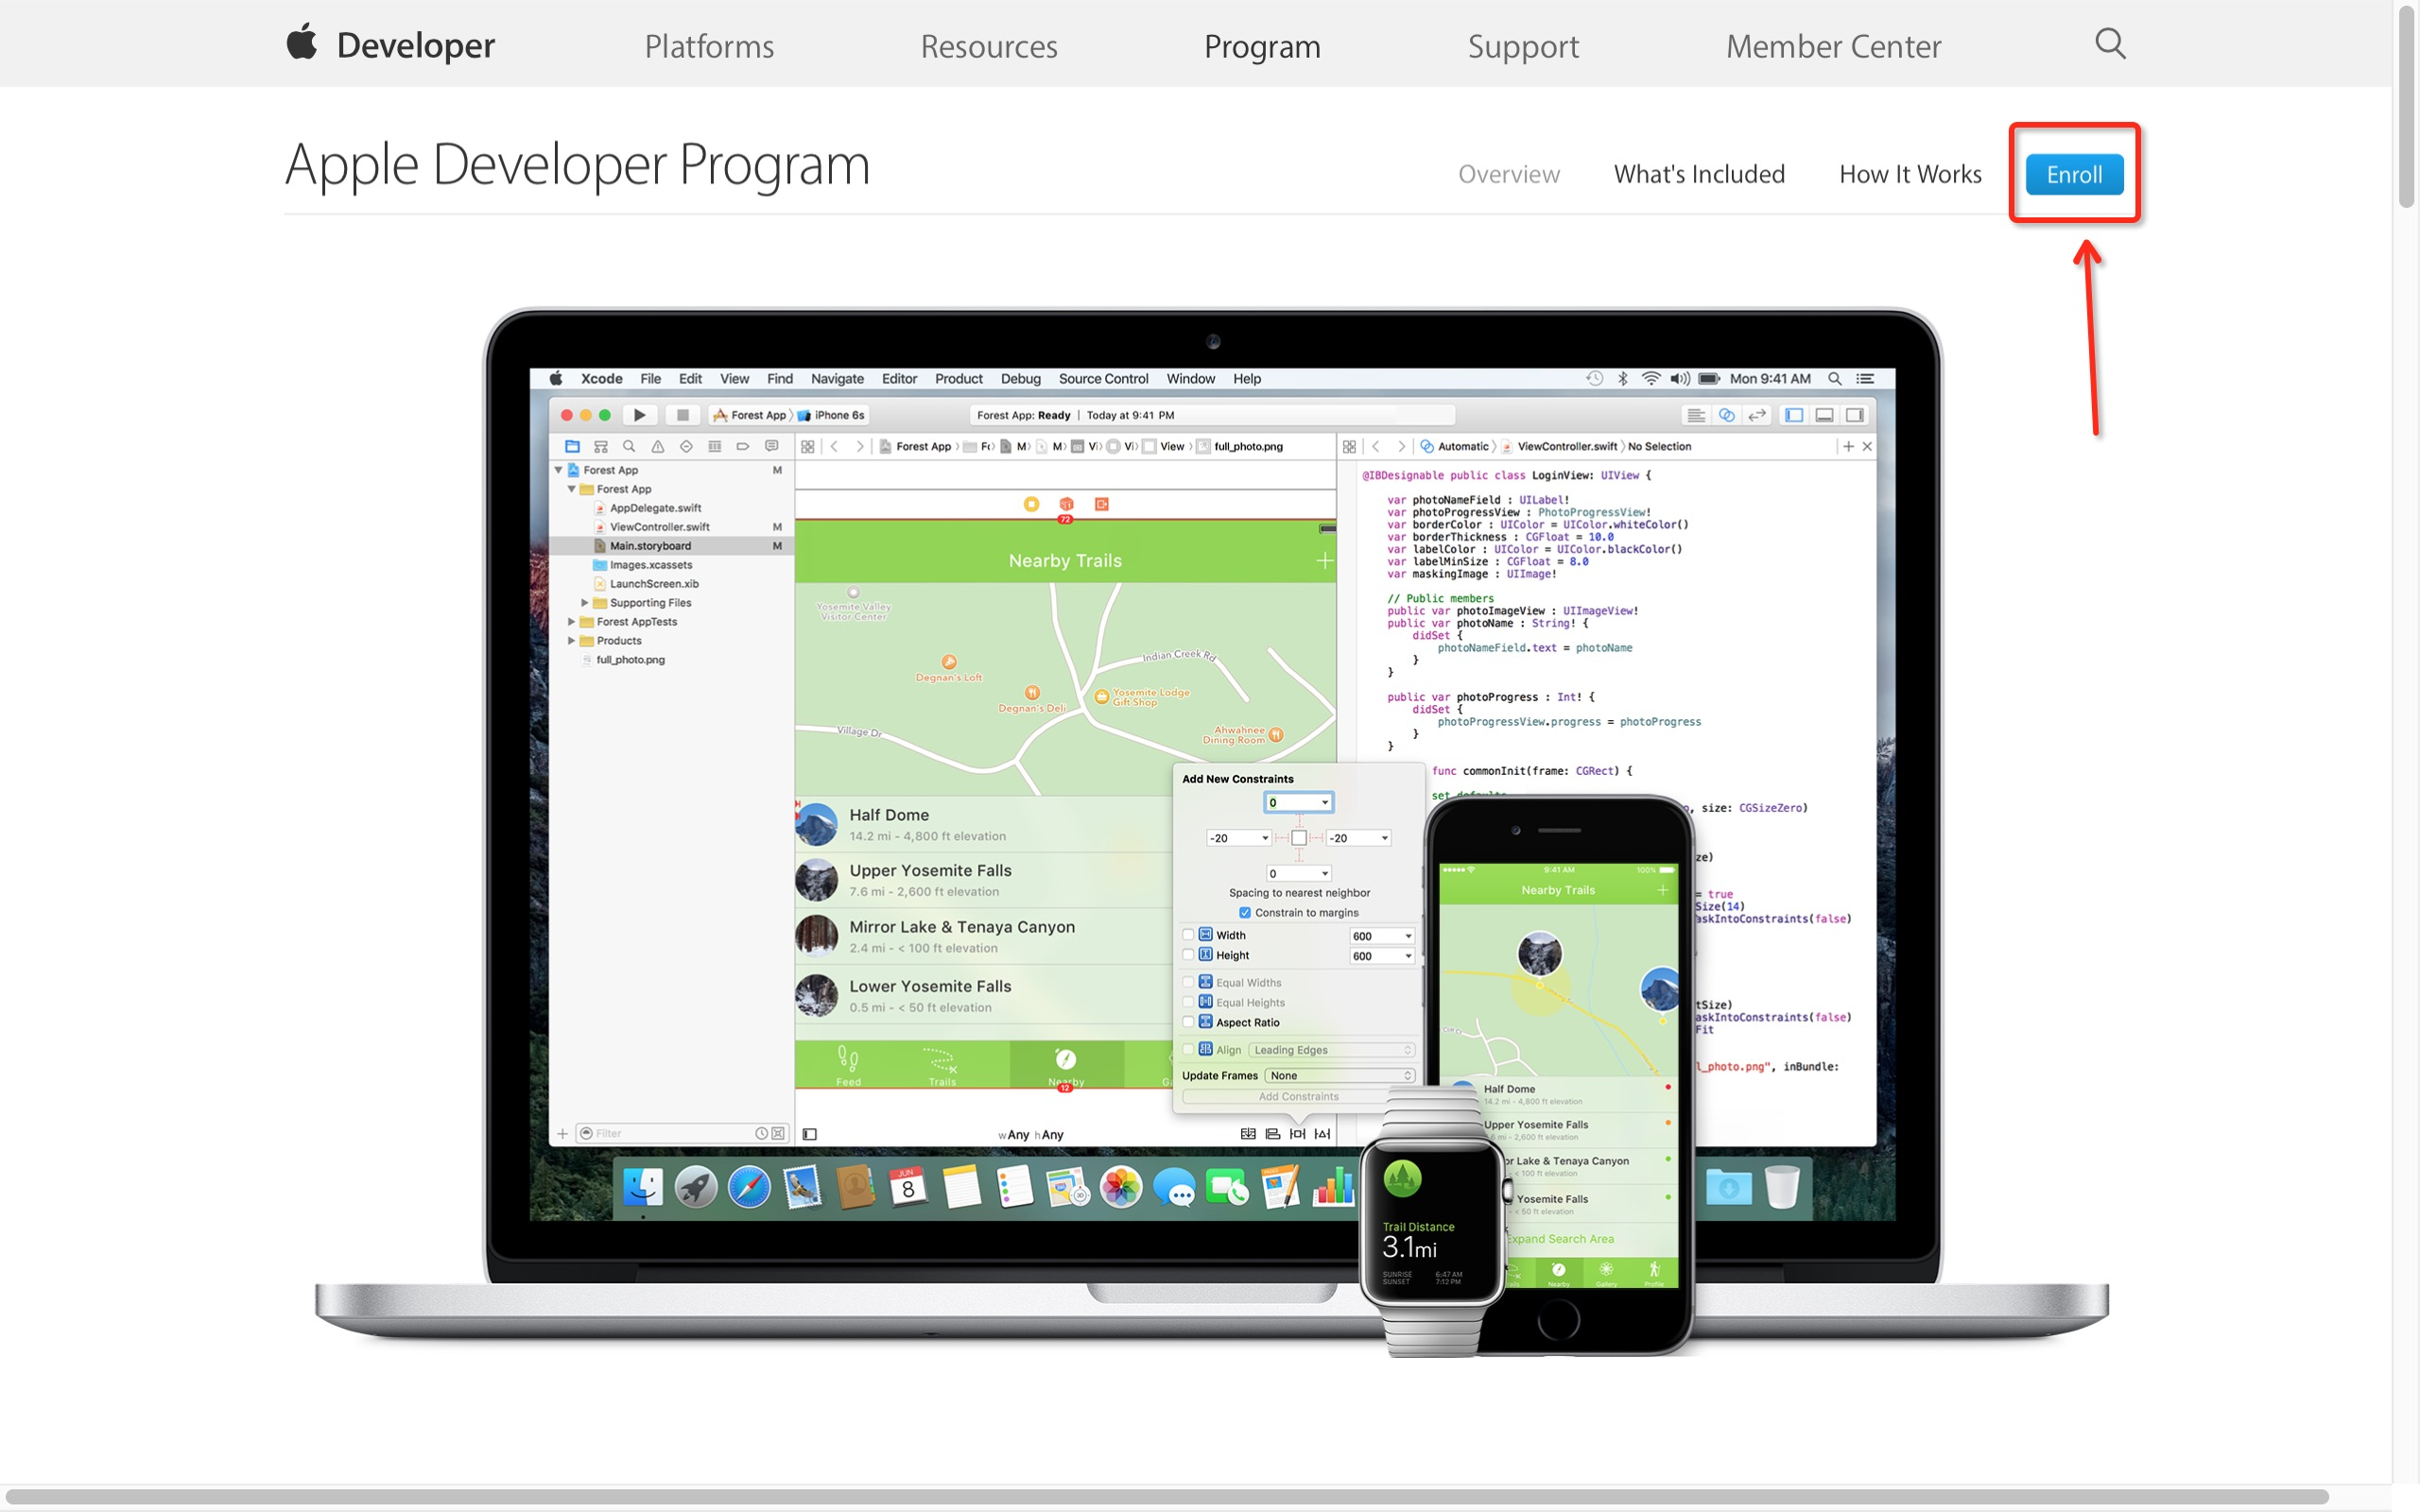The image size is (2420, 1512).
Task: Open the search icon in site header
Action: click(2110, 44)
